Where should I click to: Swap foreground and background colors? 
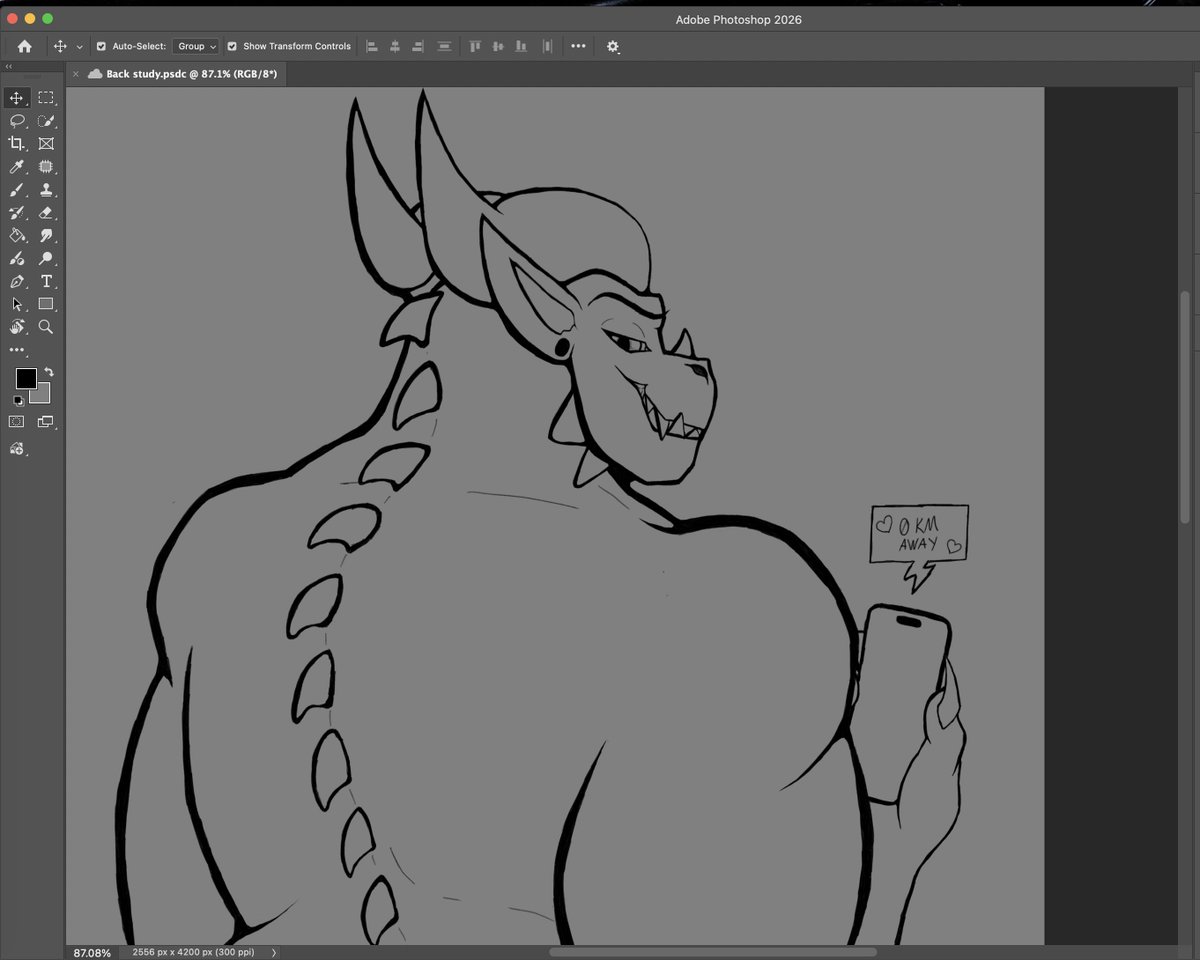tap(49, 372)
